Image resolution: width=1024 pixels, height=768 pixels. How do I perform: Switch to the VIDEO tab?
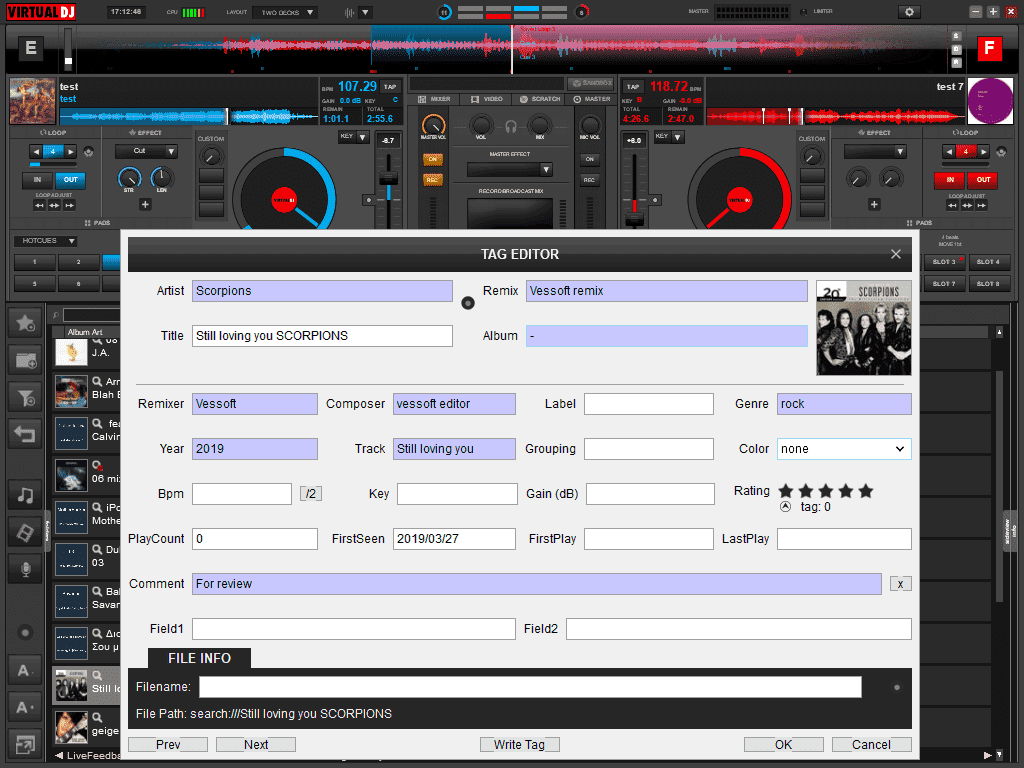click(487, 99)
